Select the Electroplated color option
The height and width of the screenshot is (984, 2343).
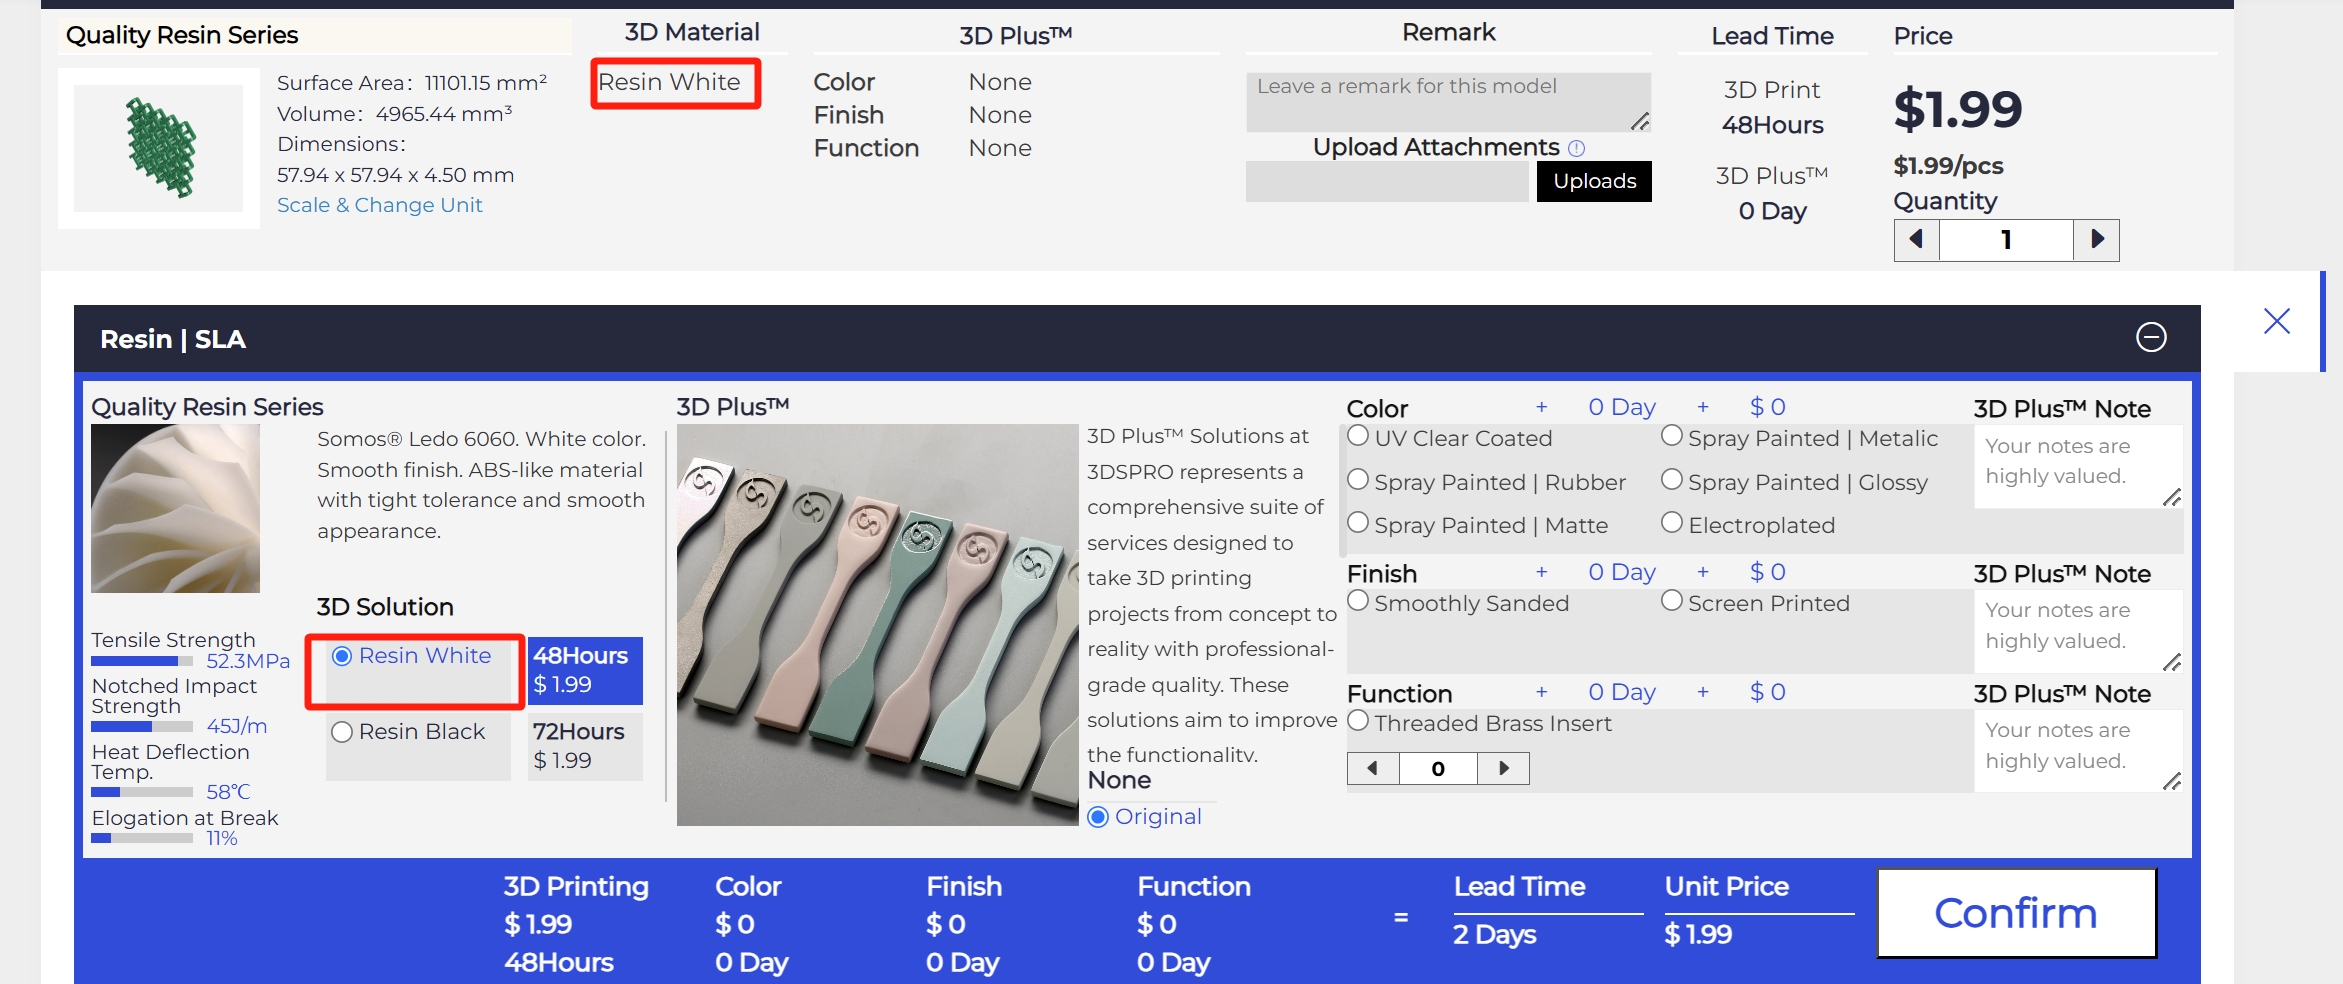[1672, 523]
